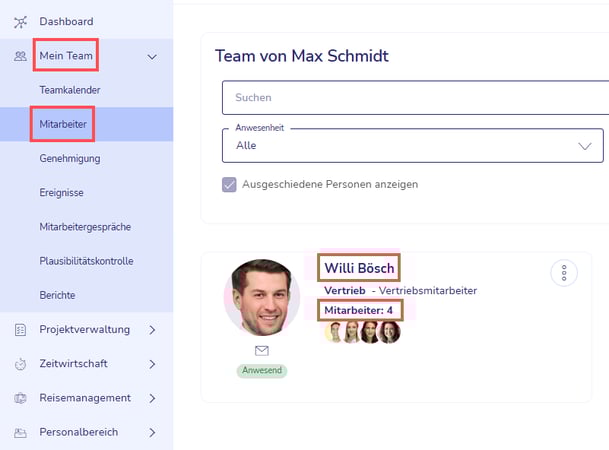Toggle Ausgeschiedene Personen anzeigen checkbox

point(229,184)
